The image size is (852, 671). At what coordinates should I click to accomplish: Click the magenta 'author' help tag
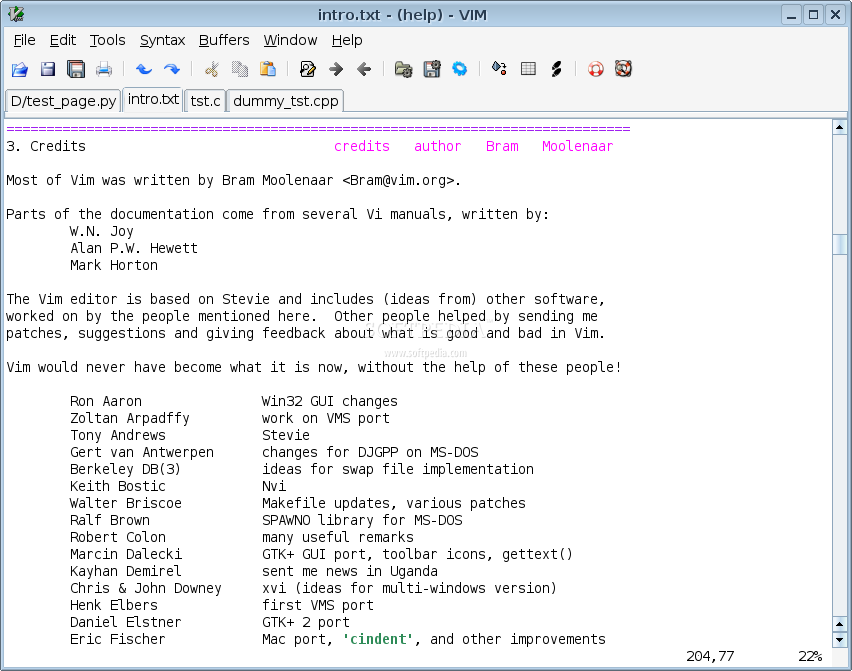click(437, 147)
